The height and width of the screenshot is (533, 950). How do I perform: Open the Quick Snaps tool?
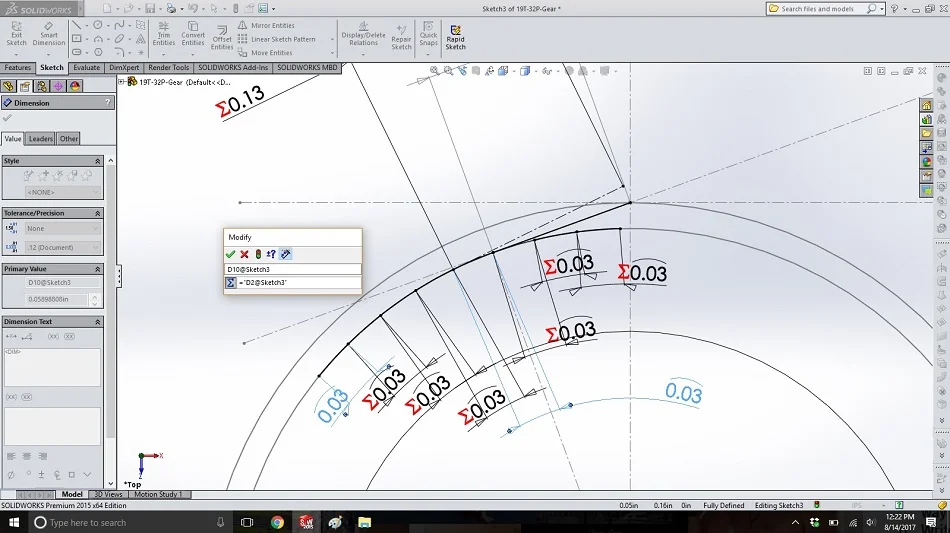click(x=428, y=34)
